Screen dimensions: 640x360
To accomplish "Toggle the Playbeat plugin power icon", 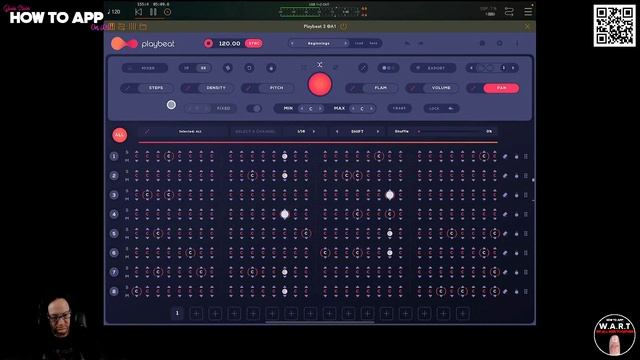I will tap(344, 27).
